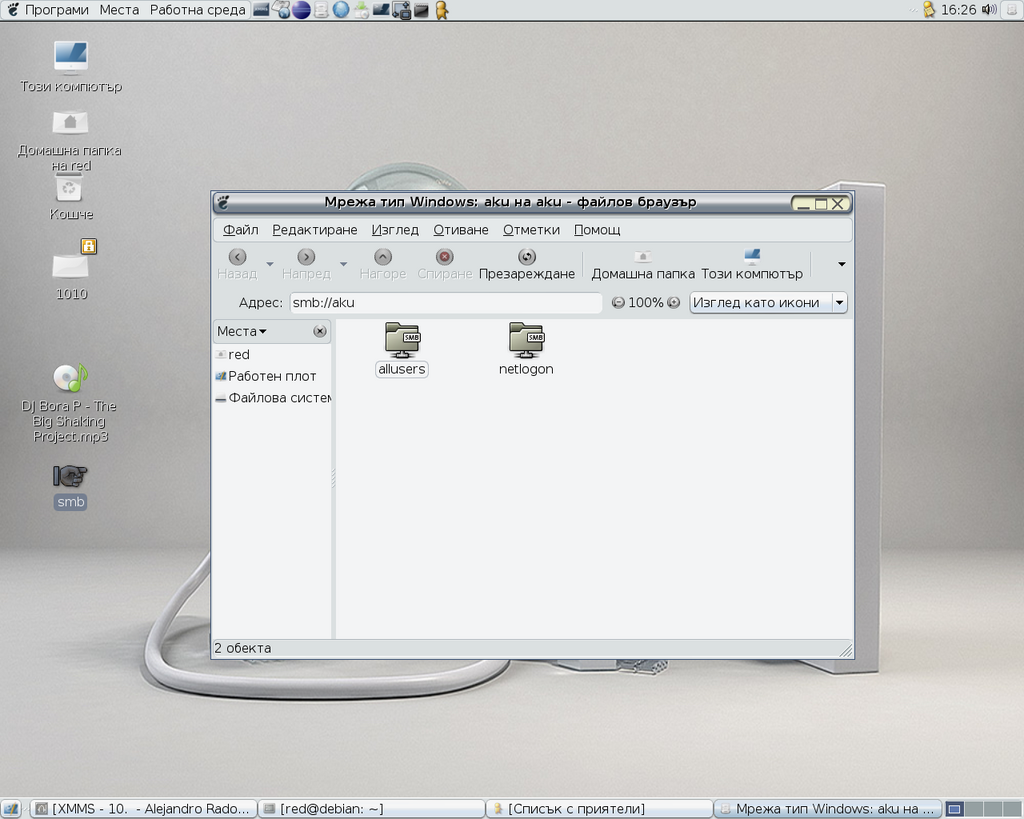Image resolution: width=1024 pixels, height=819 pixels.
Task: Open the allusers SMB share folder
Action: tap(402, 340)
